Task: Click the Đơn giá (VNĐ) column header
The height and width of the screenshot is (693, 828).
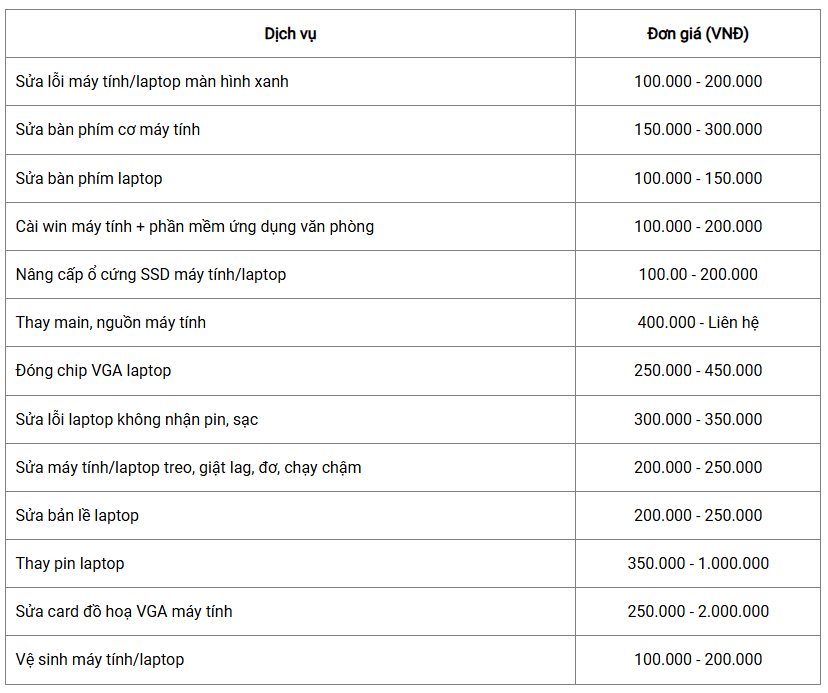Action: point(698,34)
